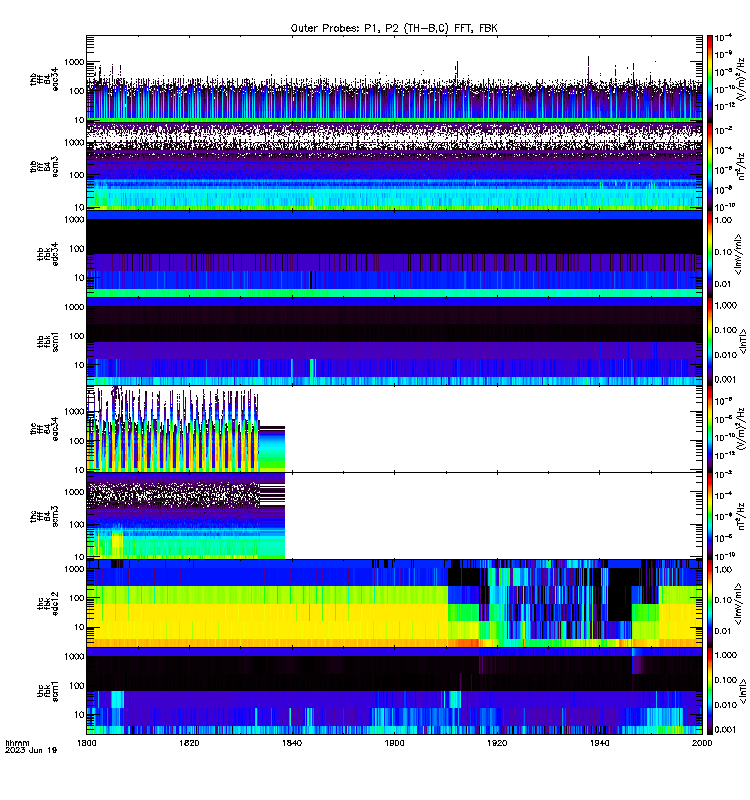Click the '100' y-axis tick of thc fbk scm1 panel

(x=77, y=685)
